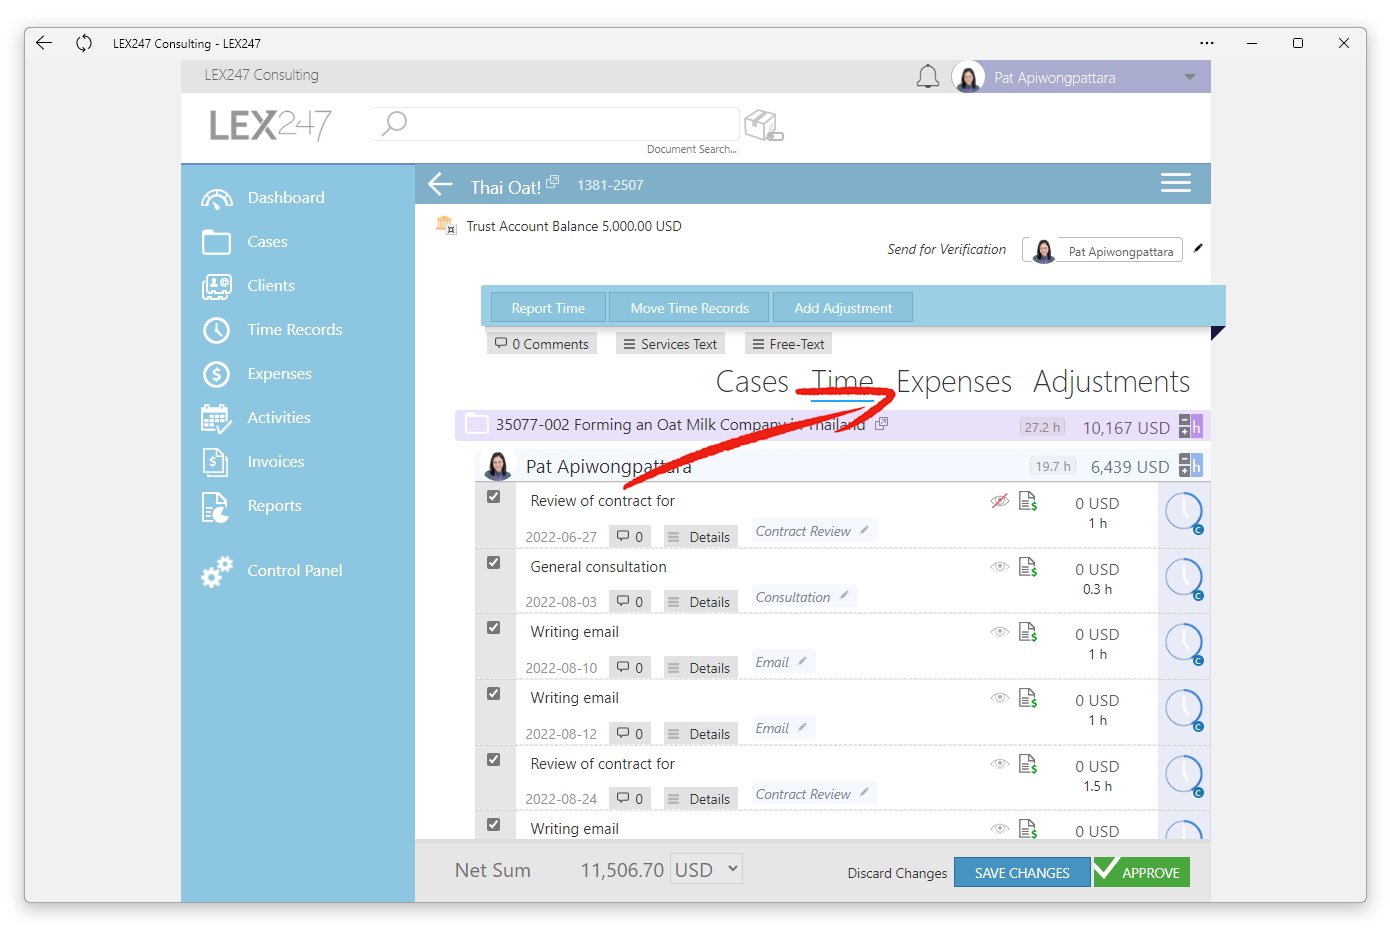Screen dimensions: 1390x930
Task: Edit the Contract Review tag on 2022-06-27
Action: click(864, 530)
